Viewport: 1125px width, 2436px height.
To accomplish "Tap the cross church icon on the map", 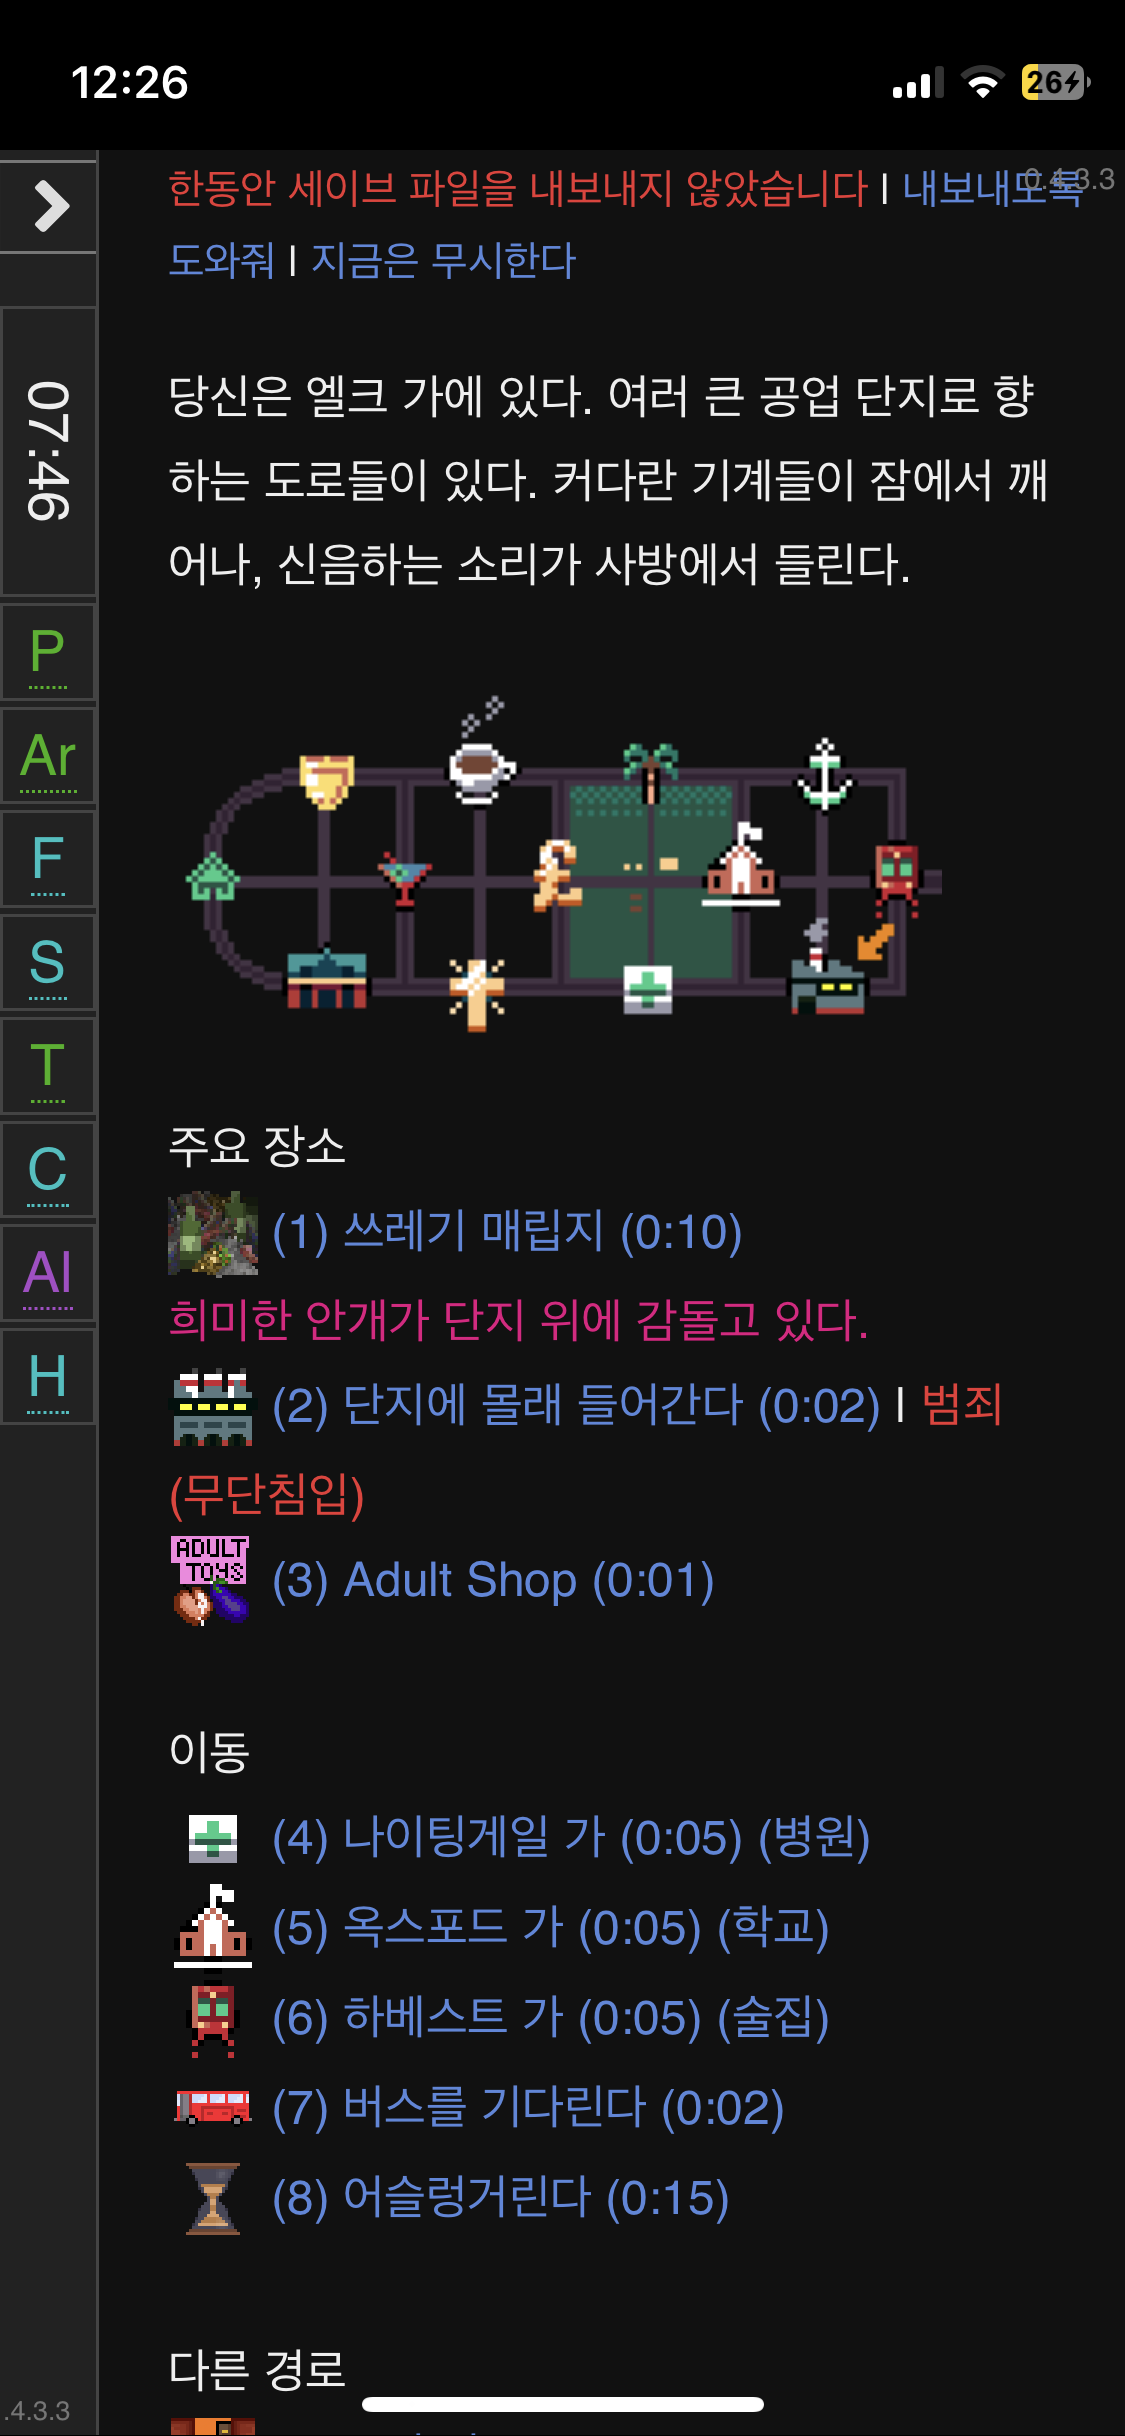I will 477,993.
